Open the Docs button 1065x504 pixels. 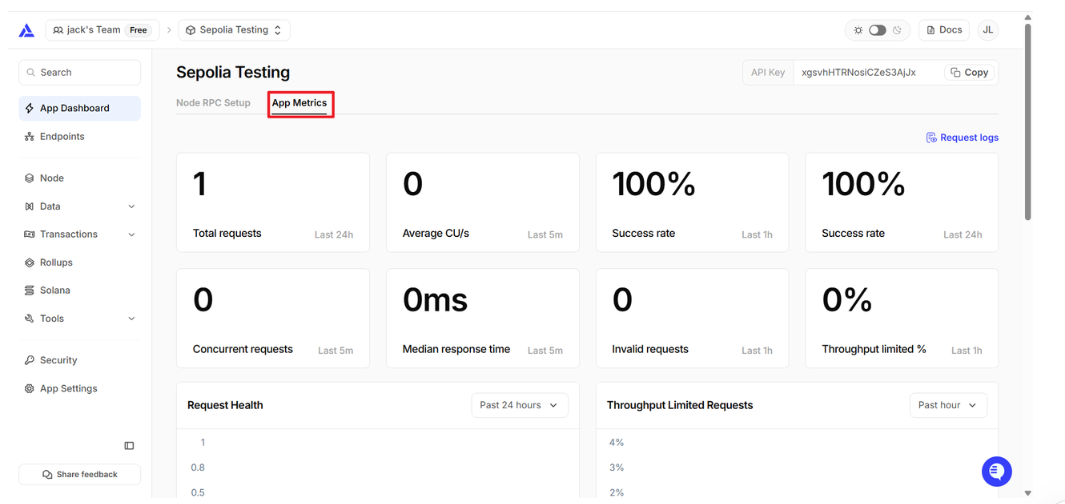tap(944, 30)
